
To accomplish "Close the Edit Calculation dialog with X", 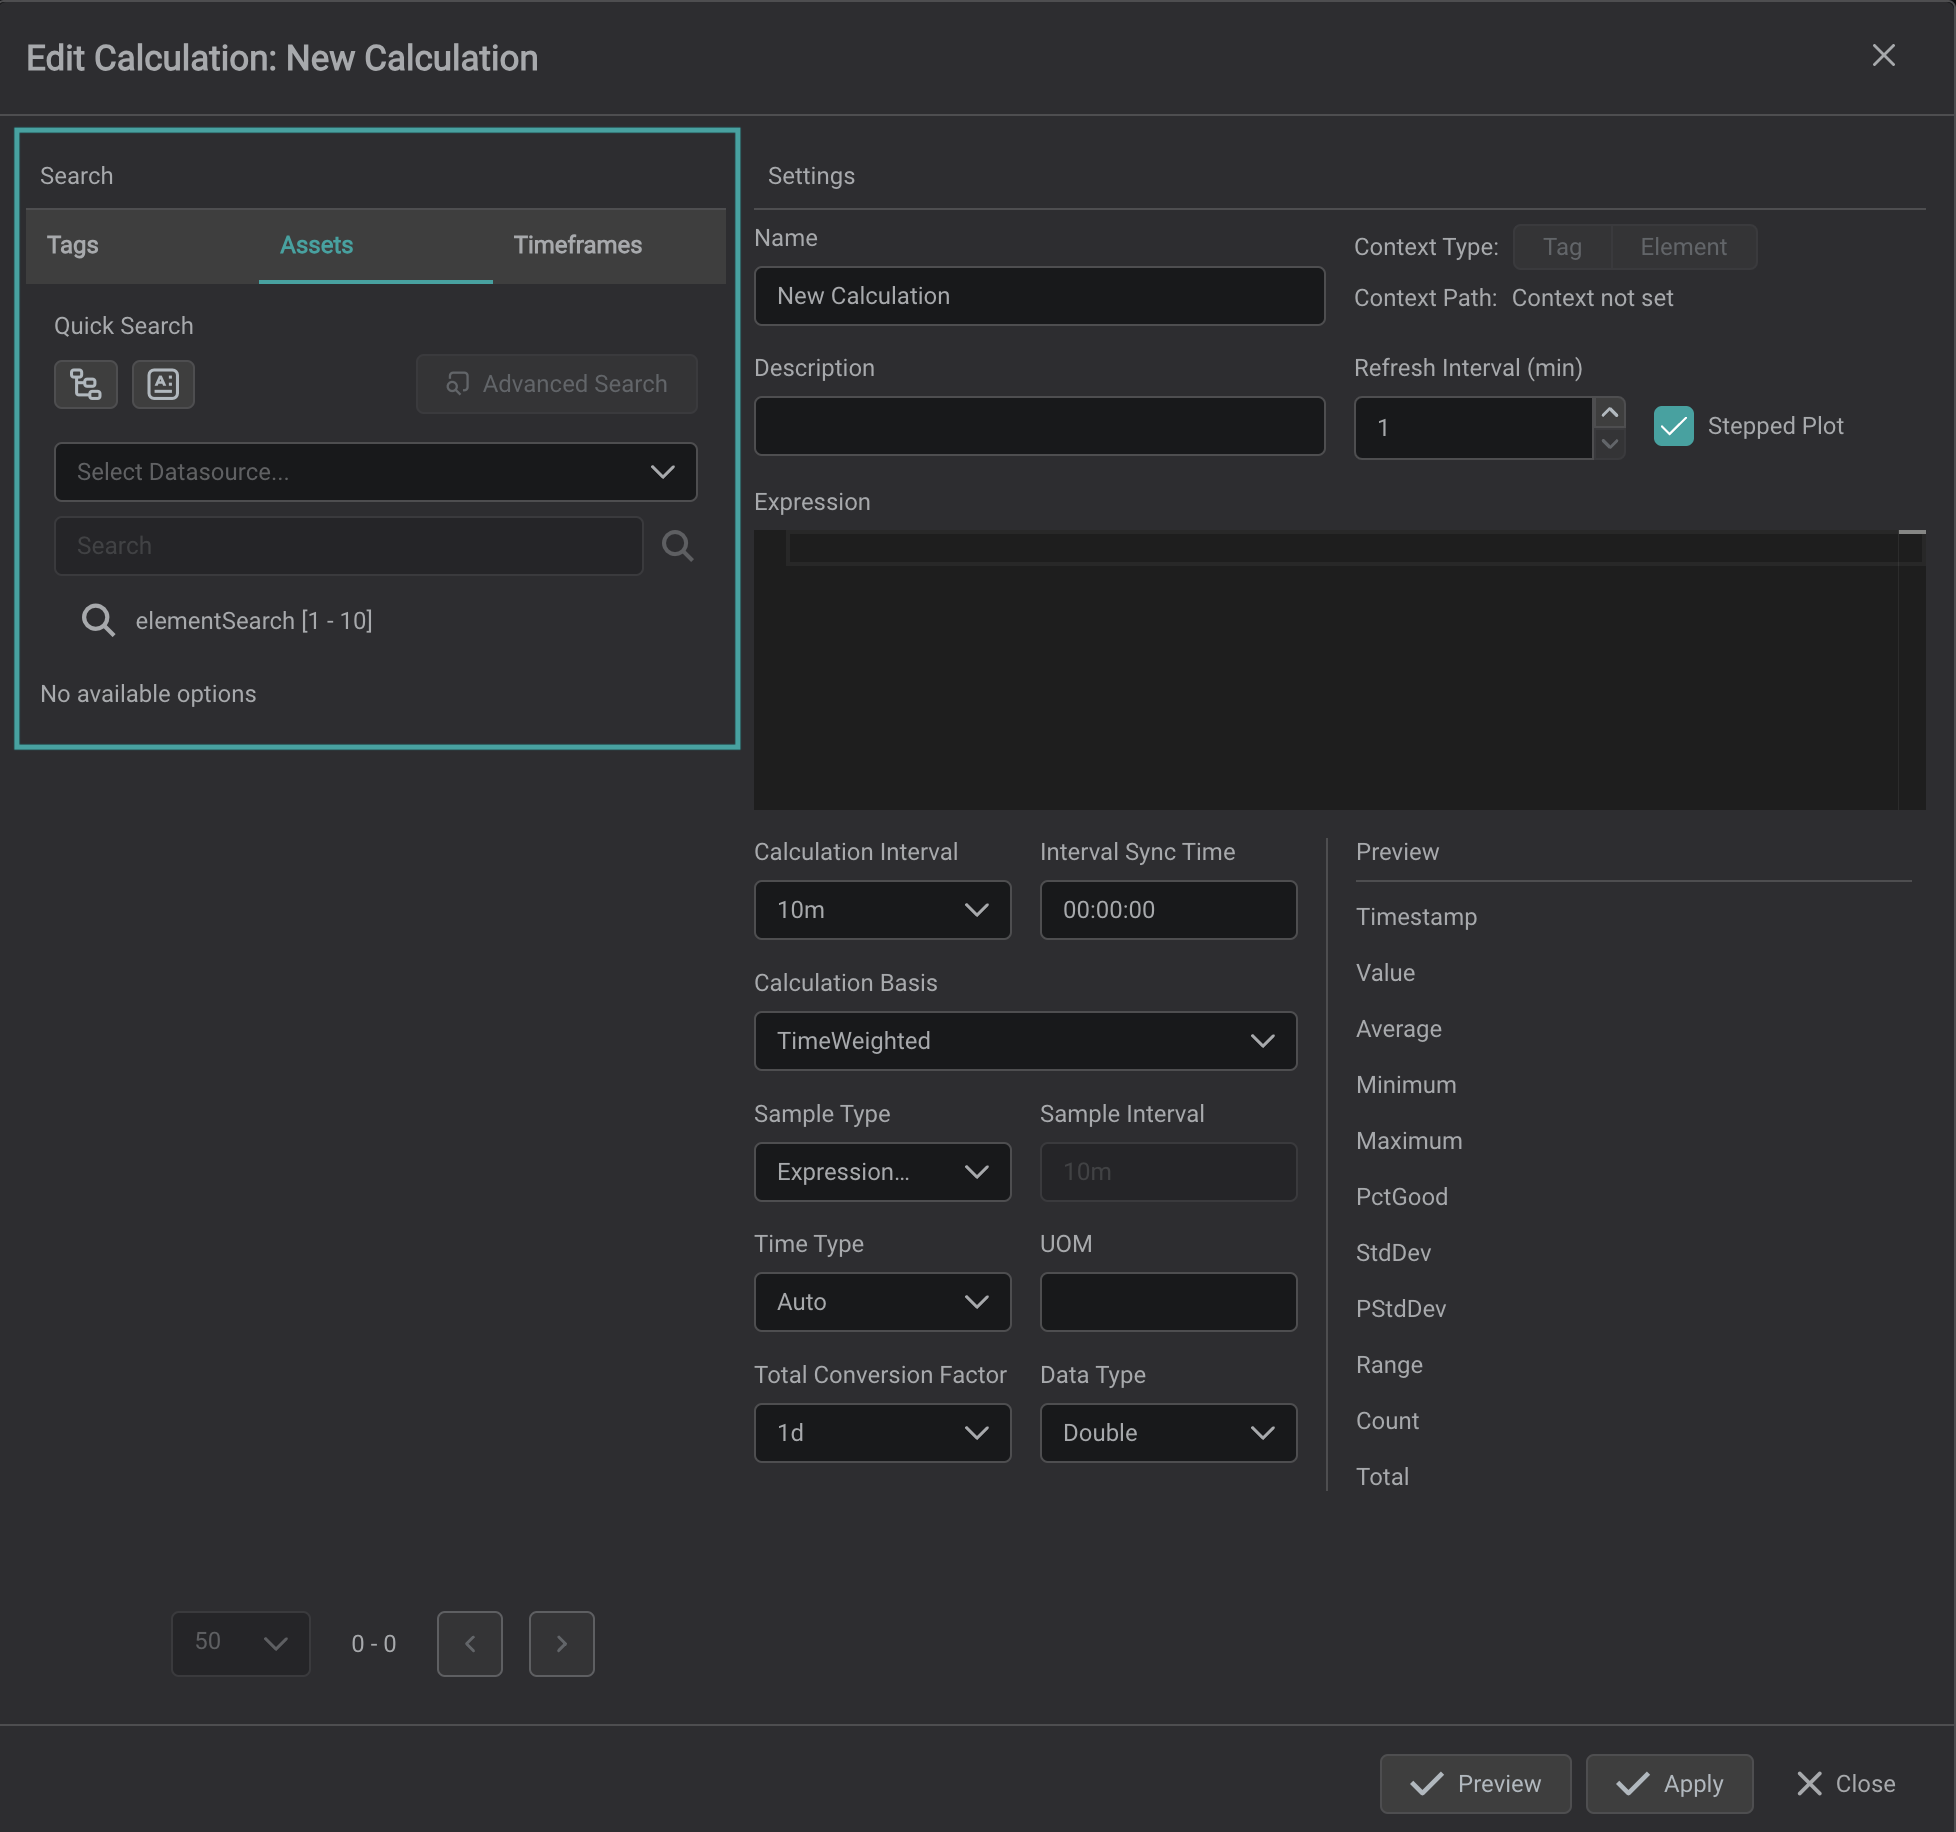I will [1884, 56].
